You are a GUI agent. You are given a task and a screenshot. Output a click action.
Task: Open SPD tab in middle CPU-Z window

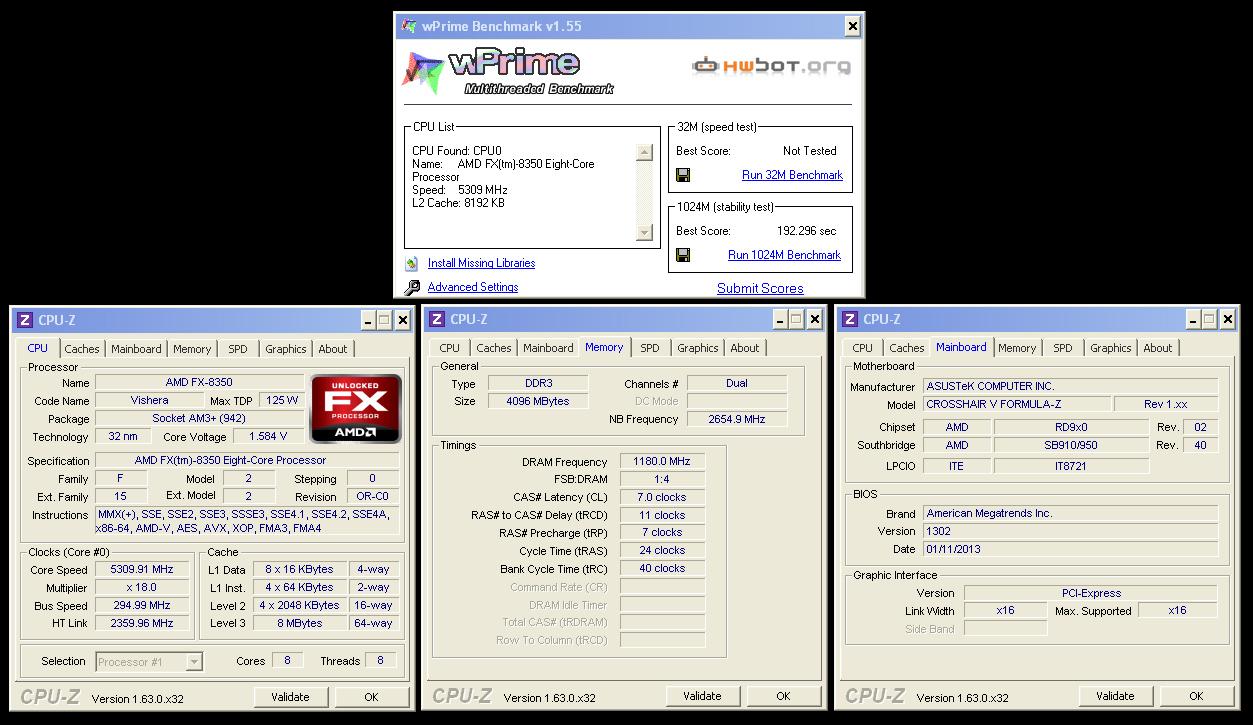pos(650,348)
